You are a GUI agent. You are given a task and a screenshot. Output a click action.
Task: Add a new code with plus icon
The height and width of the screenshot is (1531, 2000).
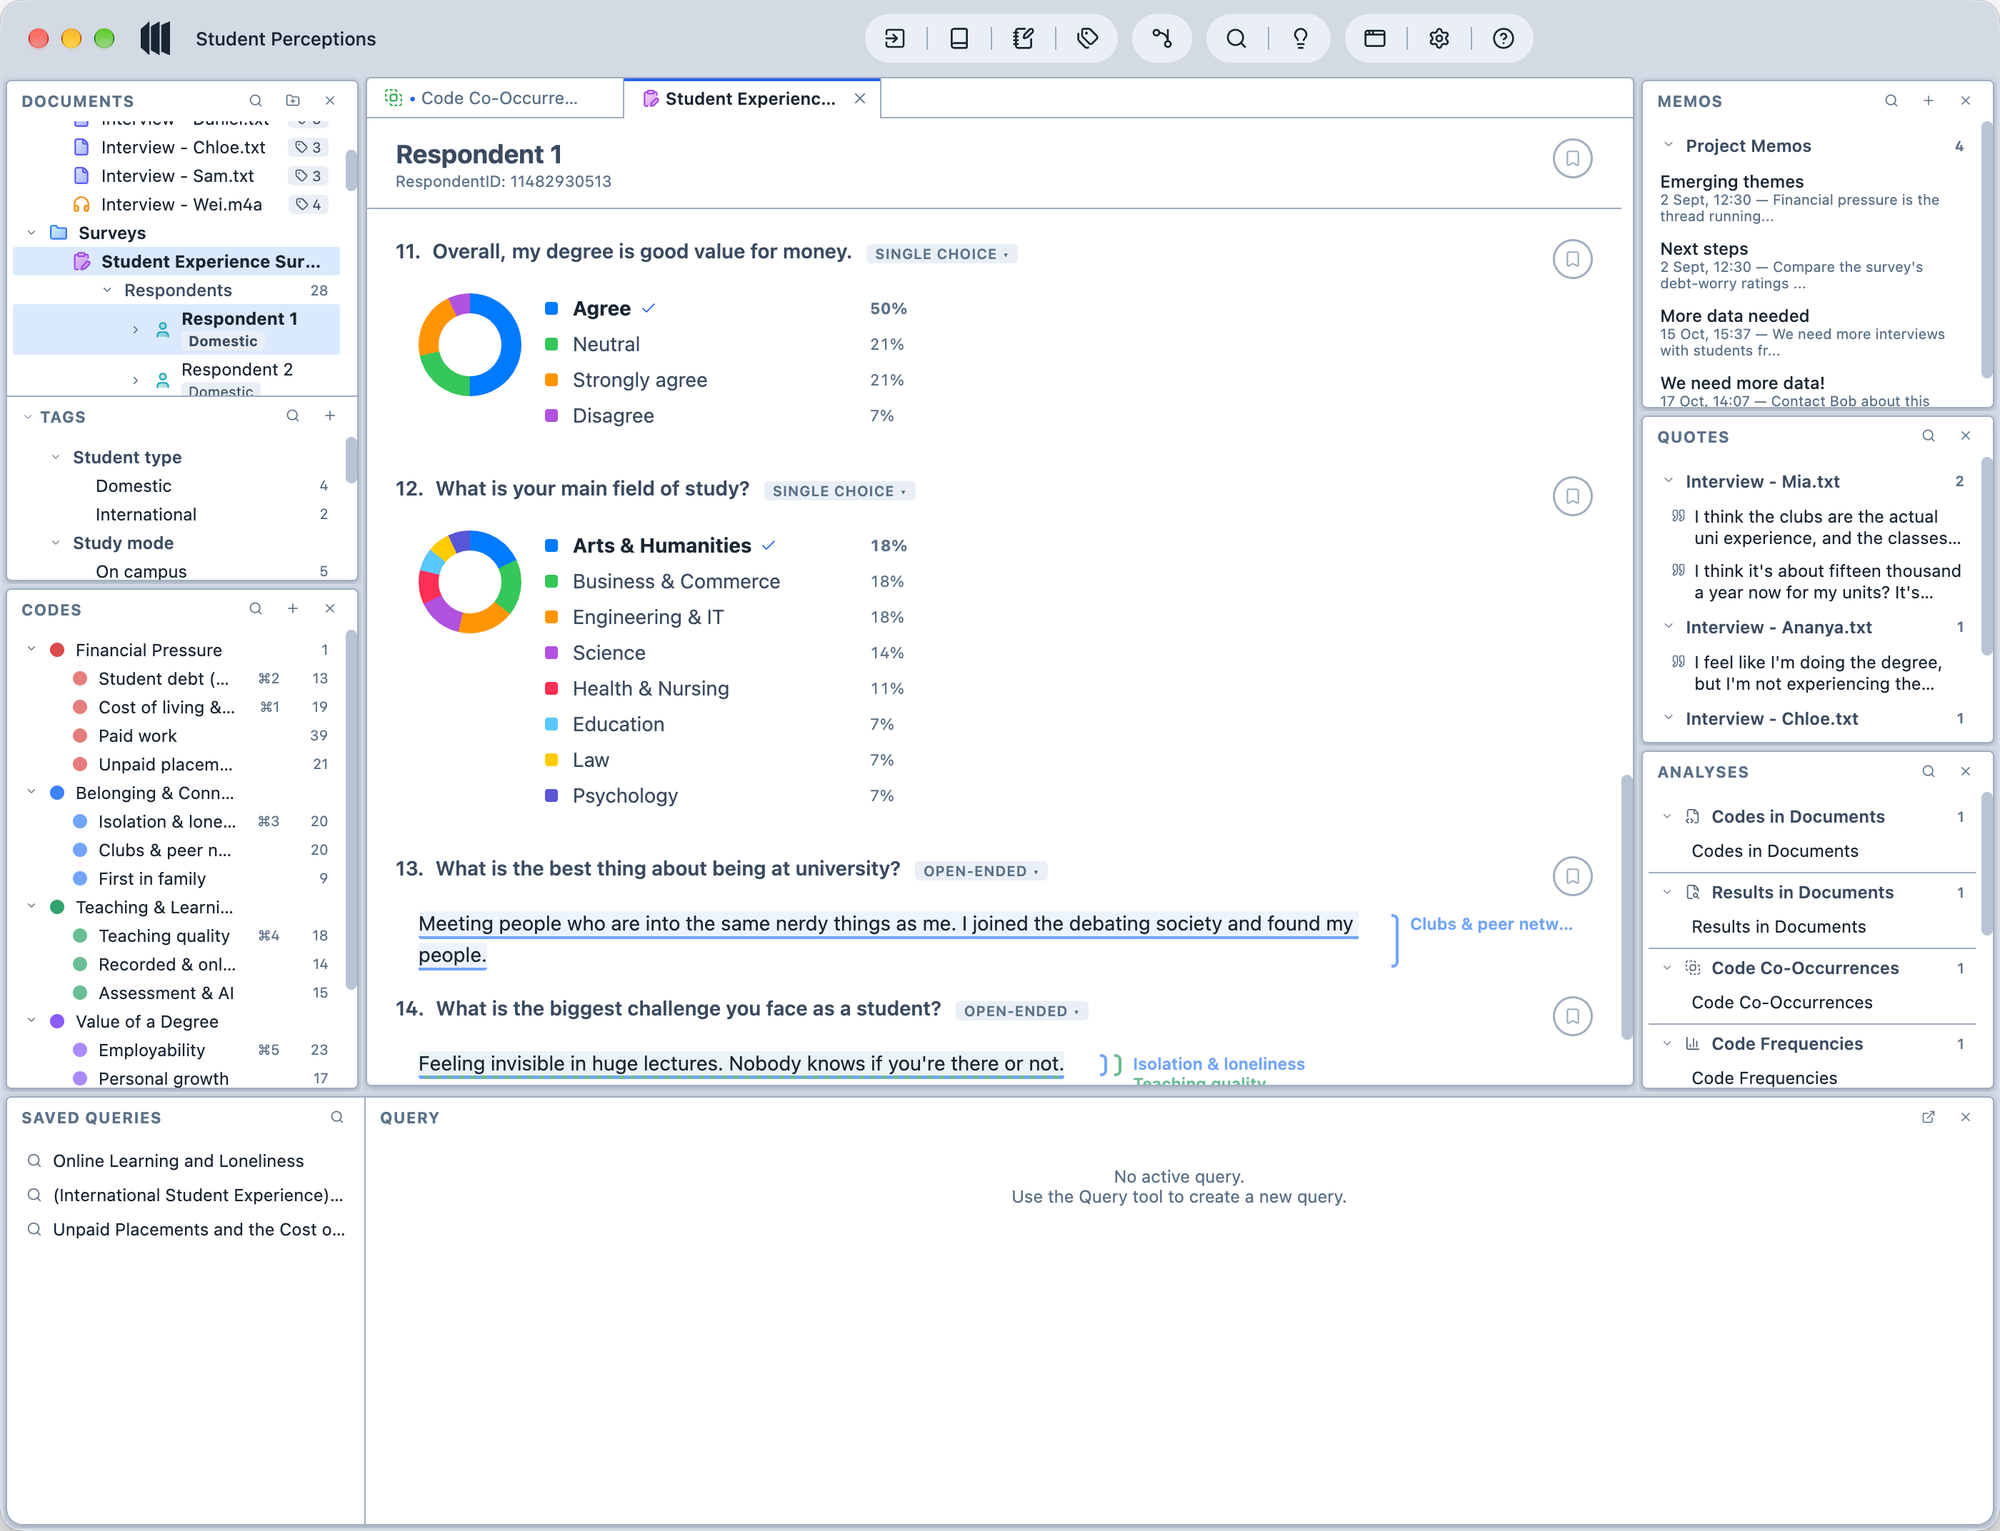click(293, 609)
